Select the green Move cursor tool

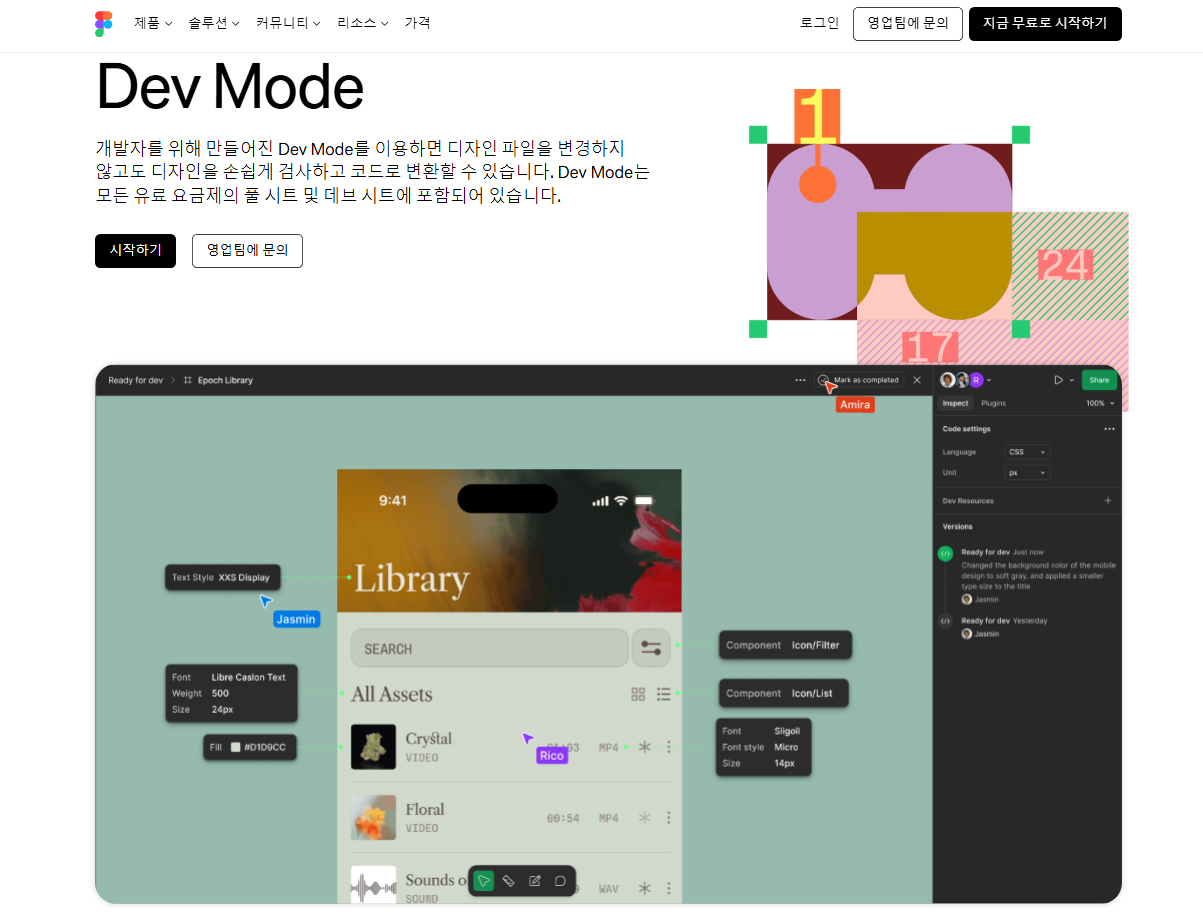click(484, 881)
